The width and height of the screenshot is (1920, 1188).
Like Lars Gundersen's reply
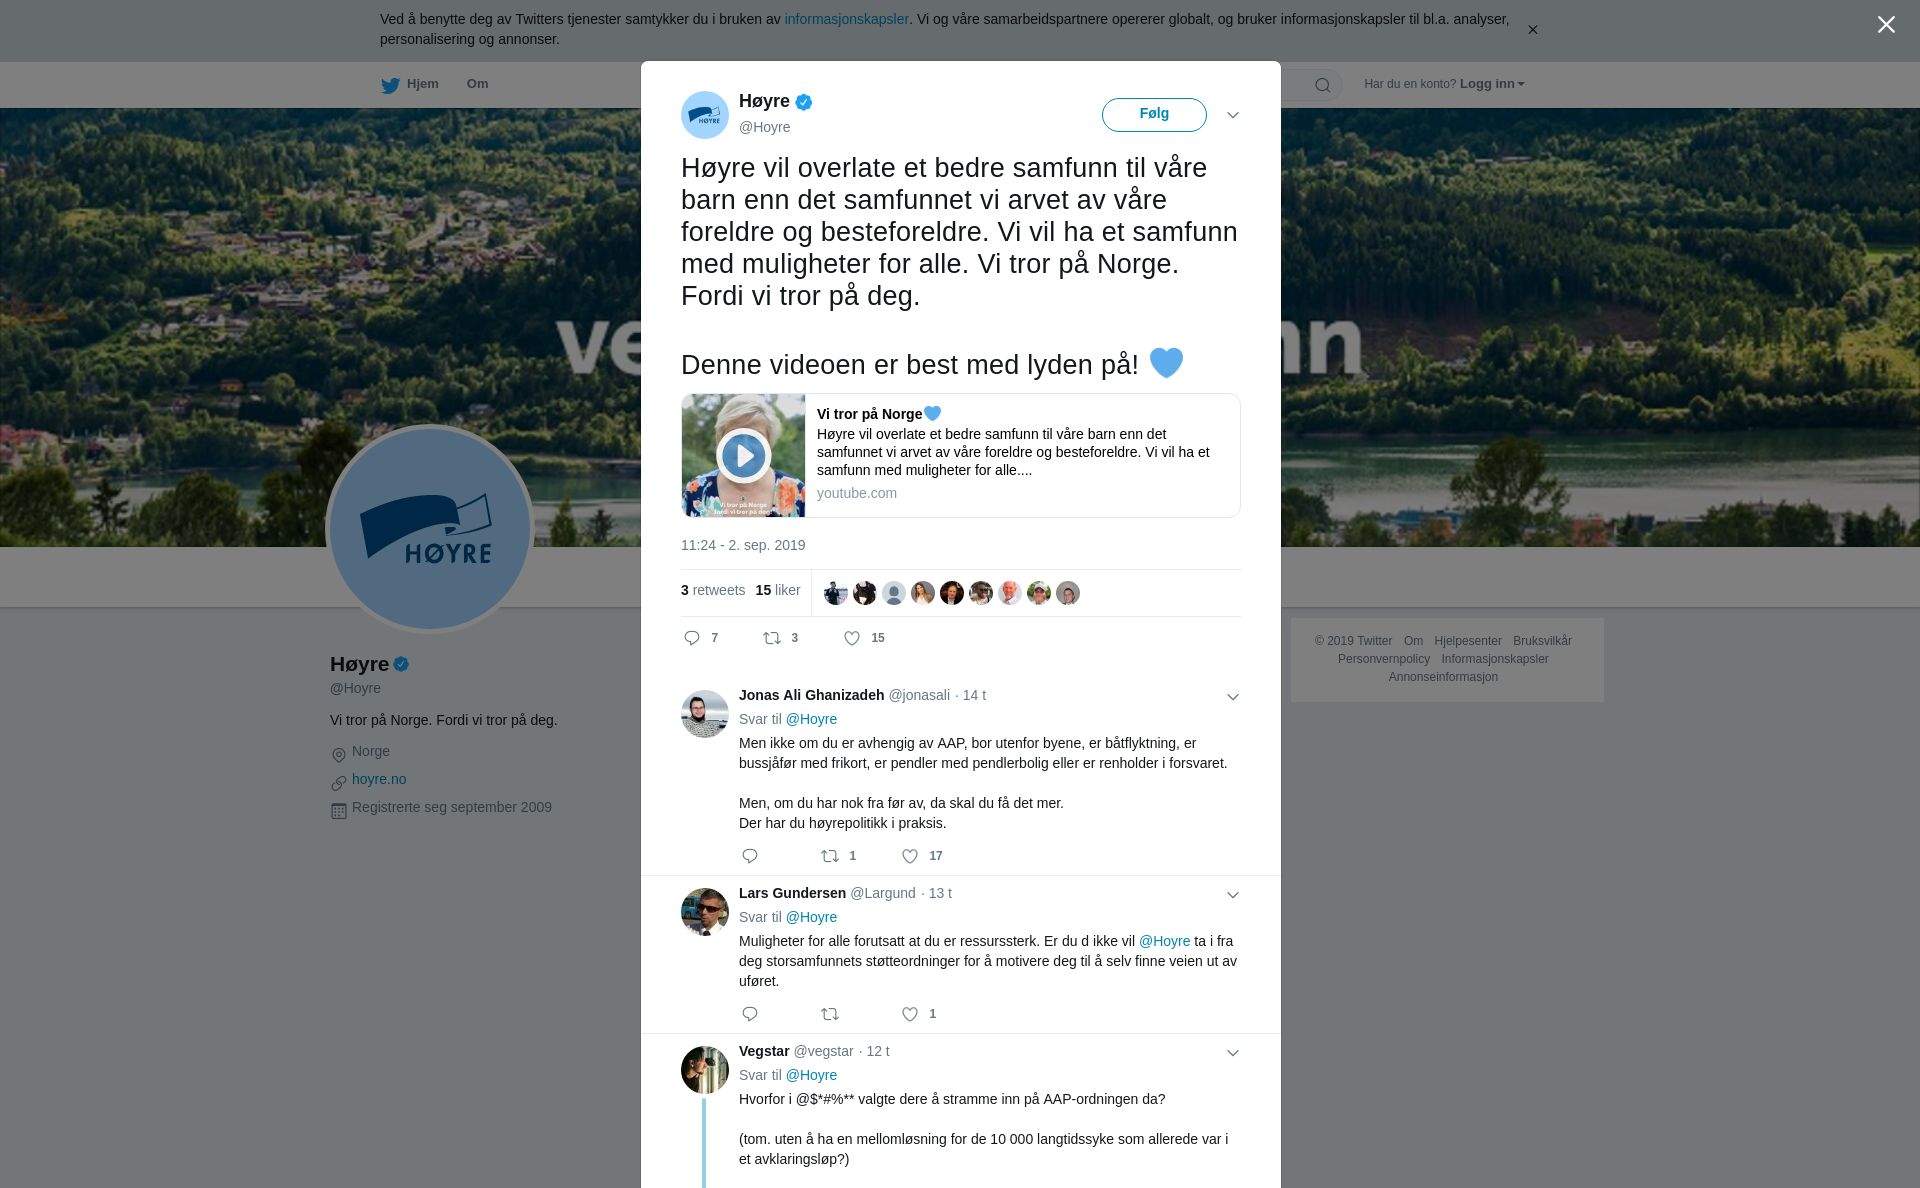click(910, 1014)
